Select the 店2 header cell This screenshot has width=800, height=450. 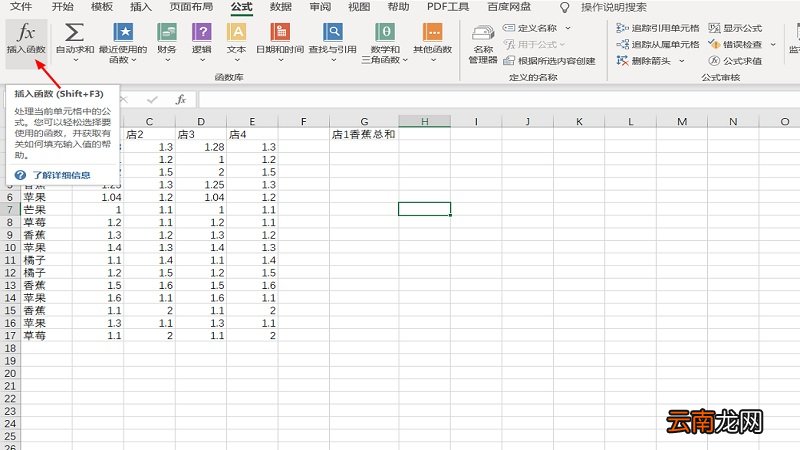click(149, 134)
